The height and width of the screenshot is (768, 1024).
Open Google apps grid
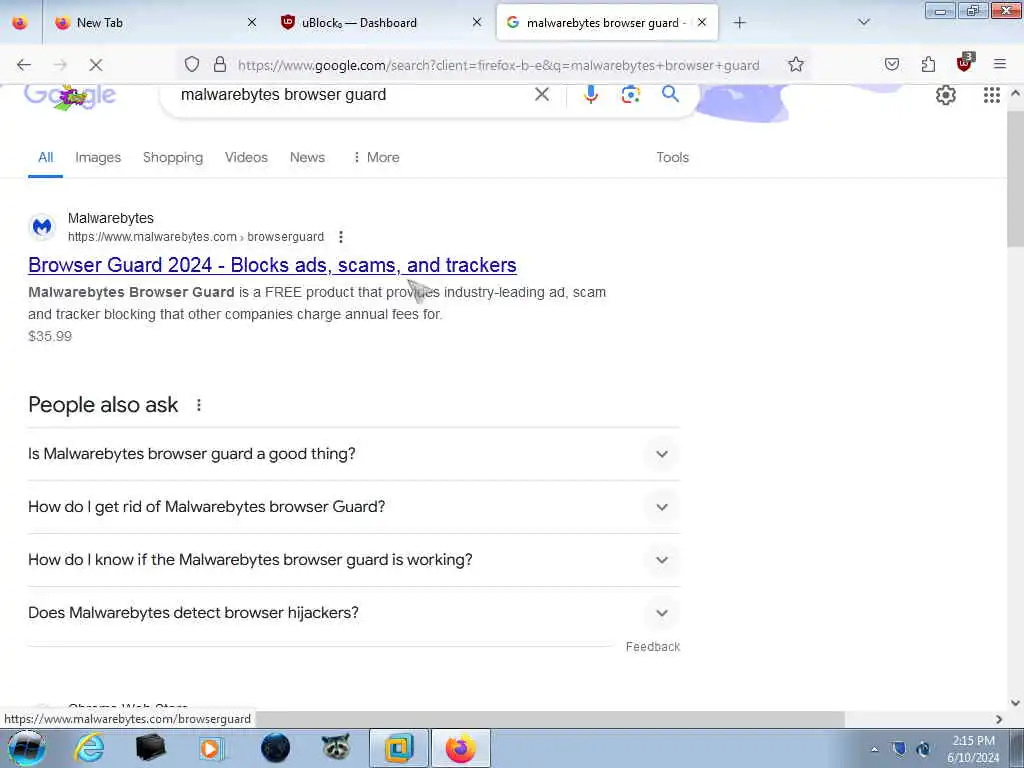pyautogui.click(x=991, y=95)
